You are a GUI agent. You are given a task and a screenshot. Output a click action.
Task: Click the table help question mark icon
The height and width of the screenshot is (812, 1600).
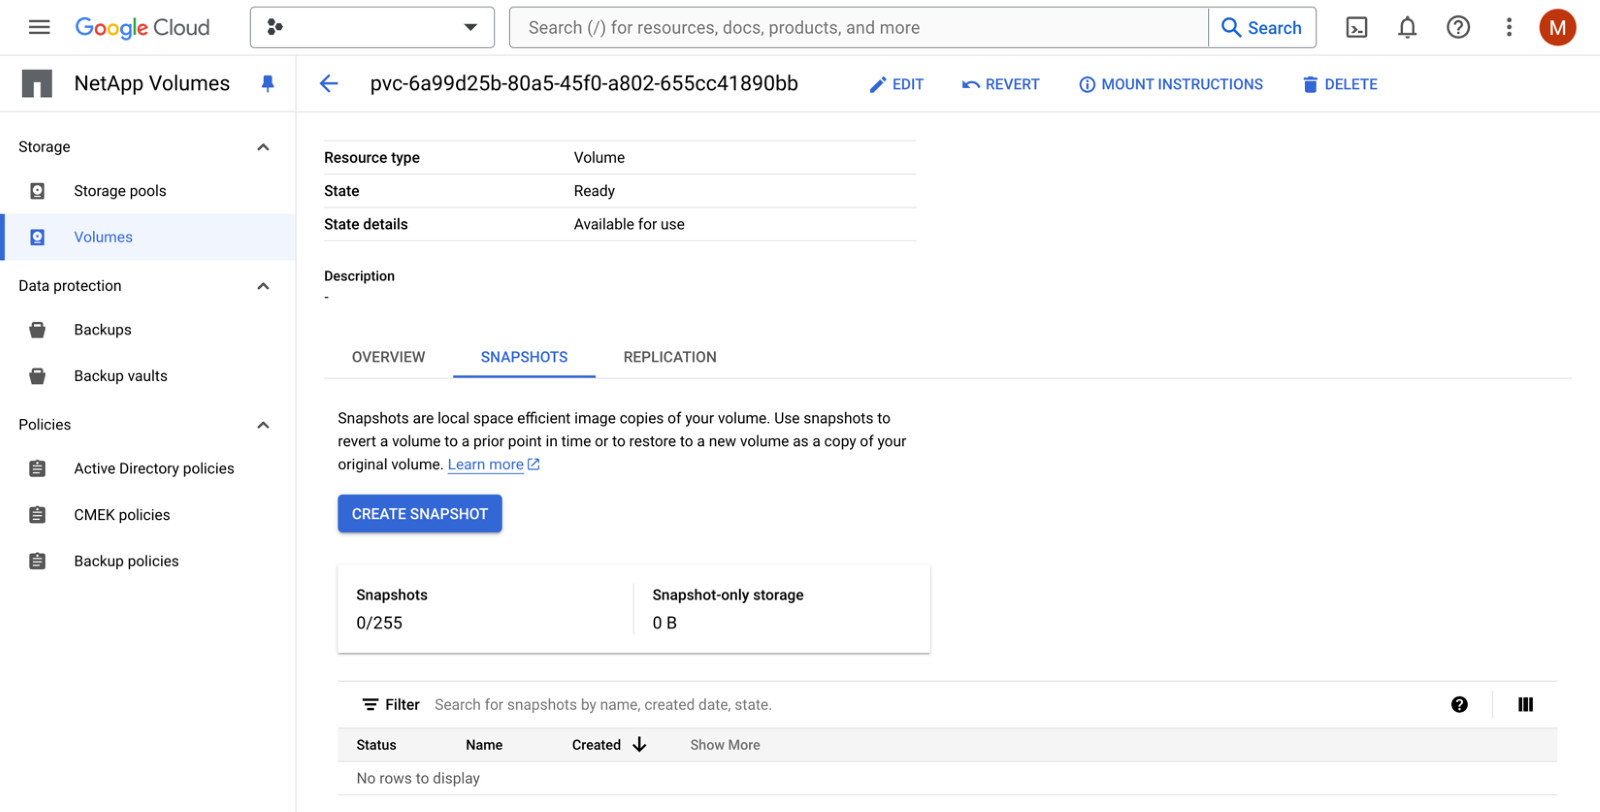[x=1459, y=704]
